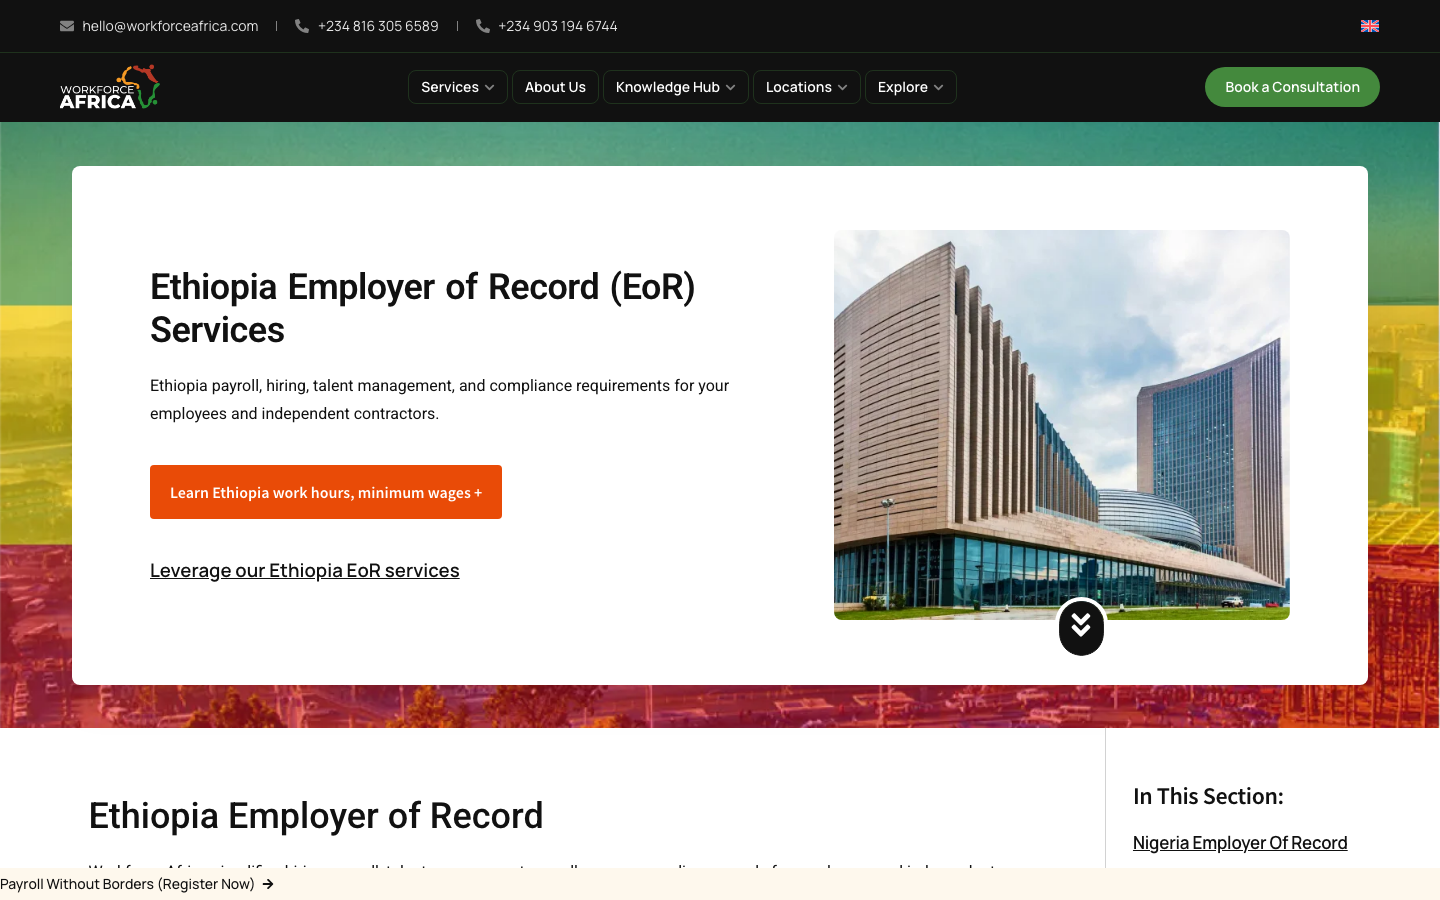Click the Ethiopia Employer of Record (EoR) Services heading

point(423,308)
